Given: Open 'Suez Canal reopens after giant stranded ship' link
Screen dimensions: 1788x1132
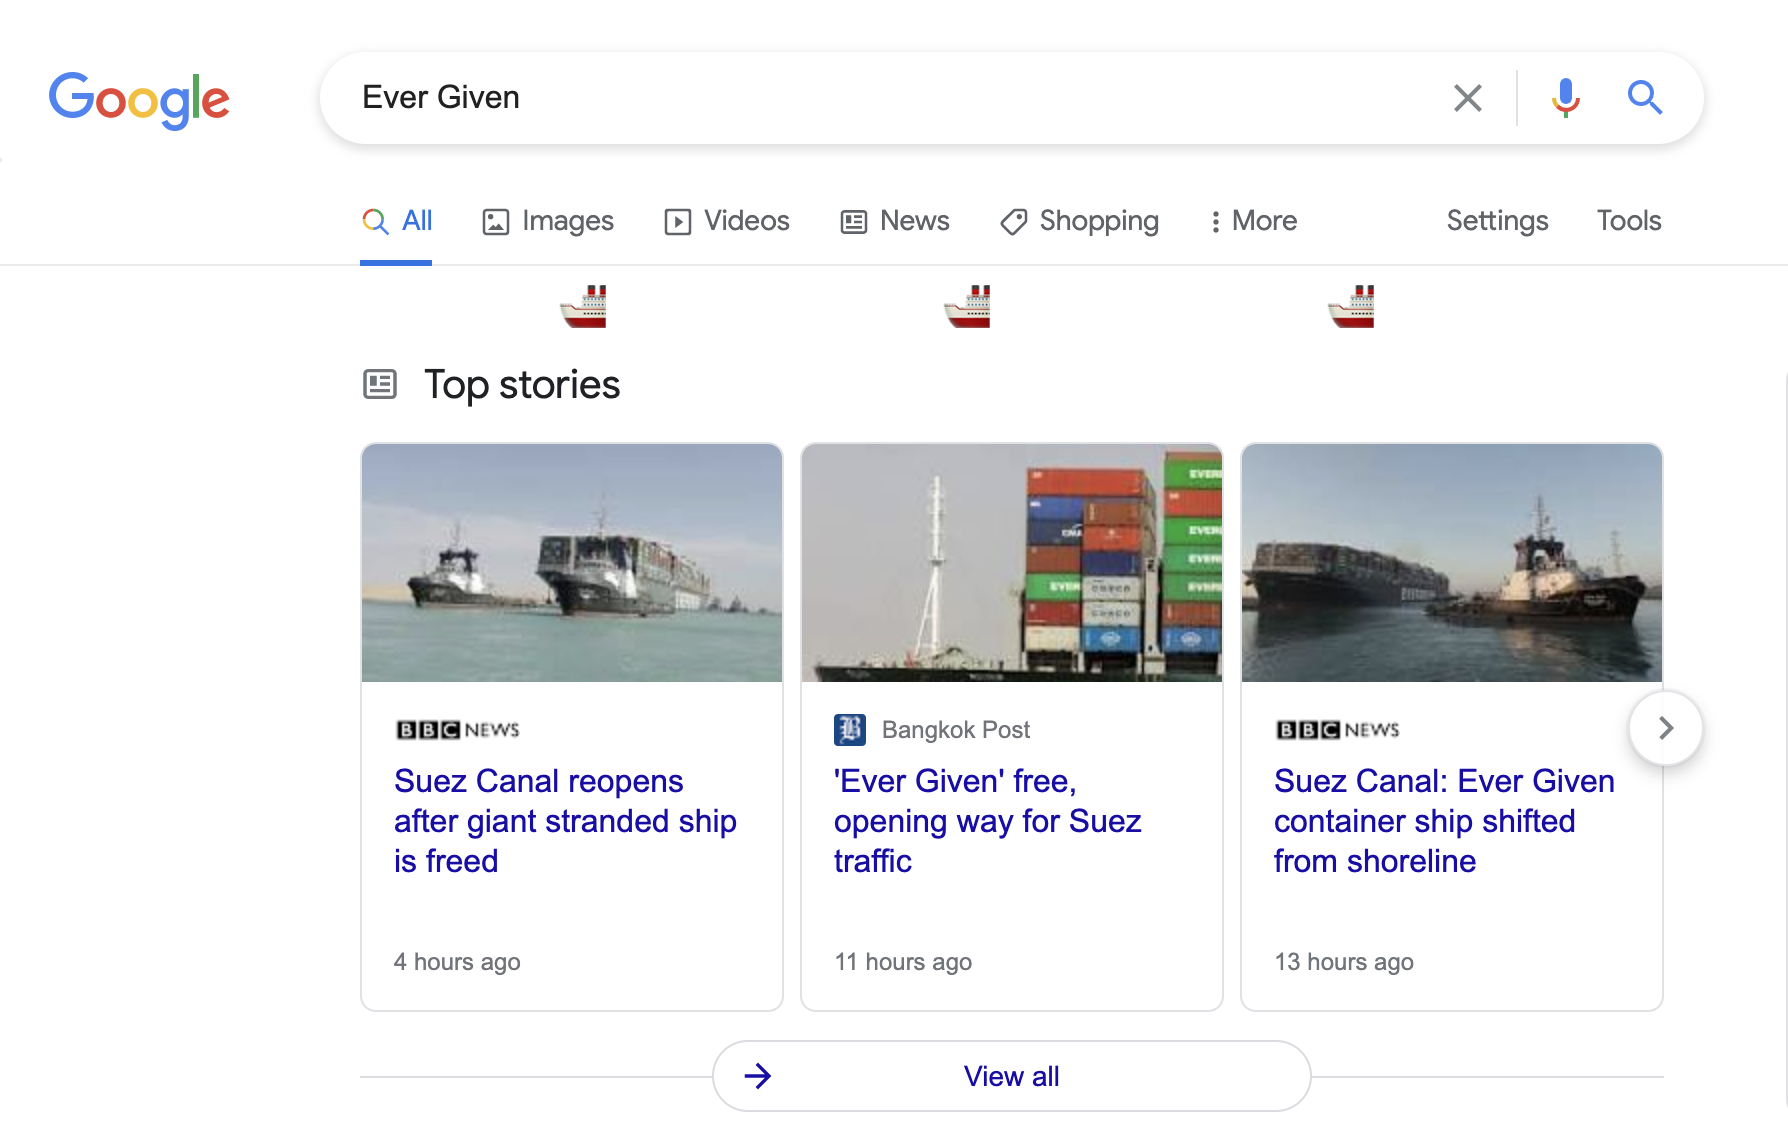Looking at the screenshot, I should click(x=565, y=821).
